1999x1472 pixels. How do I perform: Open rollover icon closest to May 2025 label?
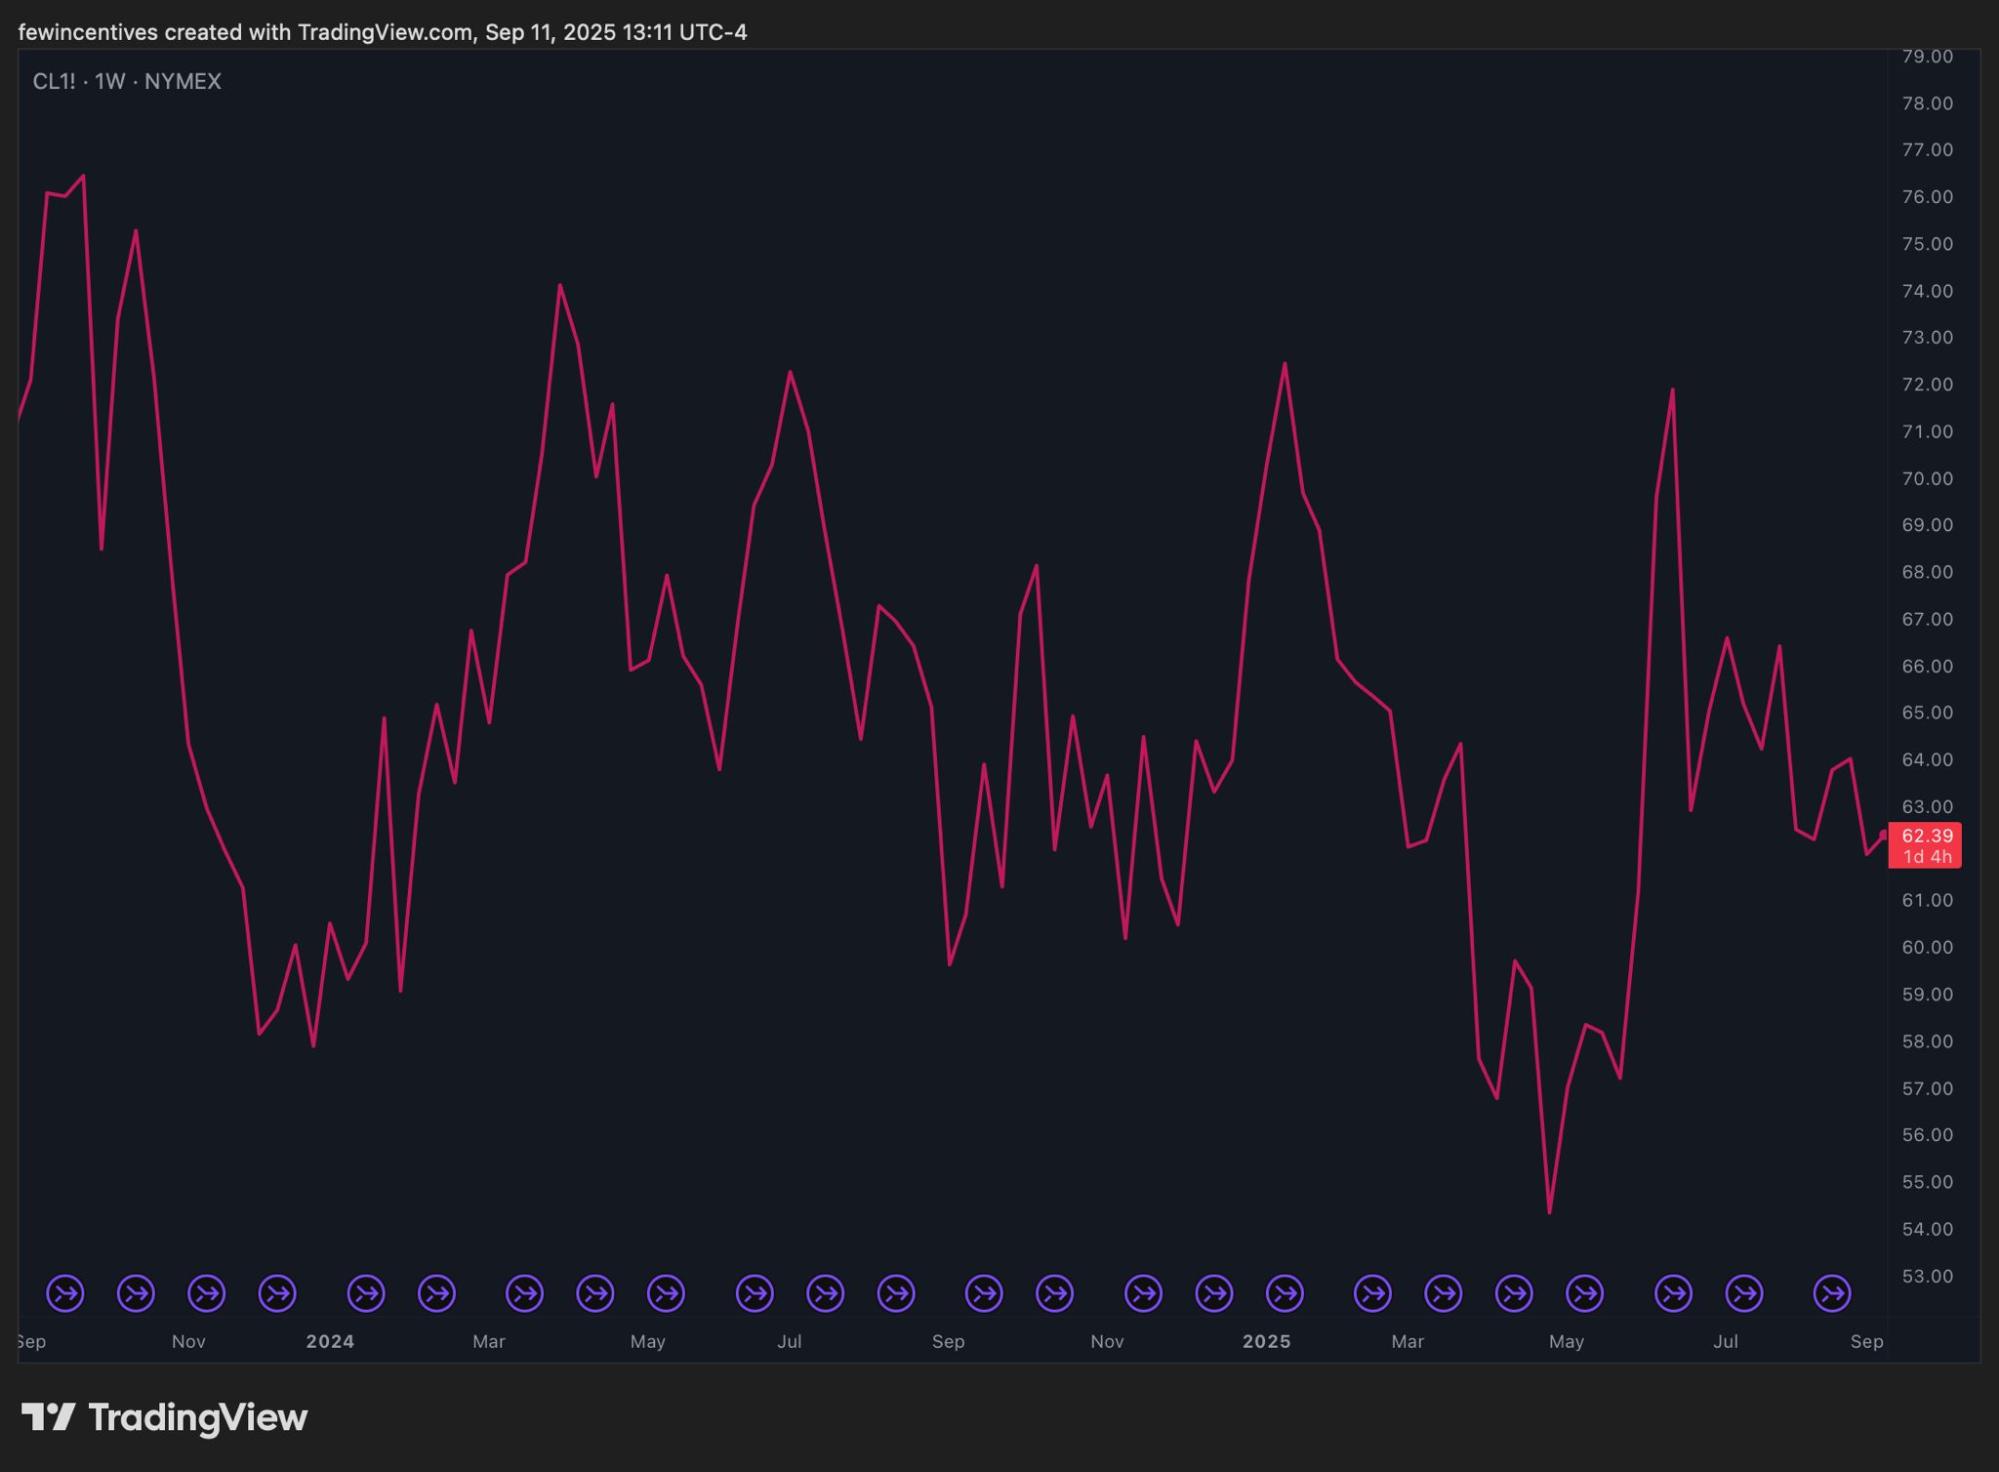[x=1584, y=1293]
